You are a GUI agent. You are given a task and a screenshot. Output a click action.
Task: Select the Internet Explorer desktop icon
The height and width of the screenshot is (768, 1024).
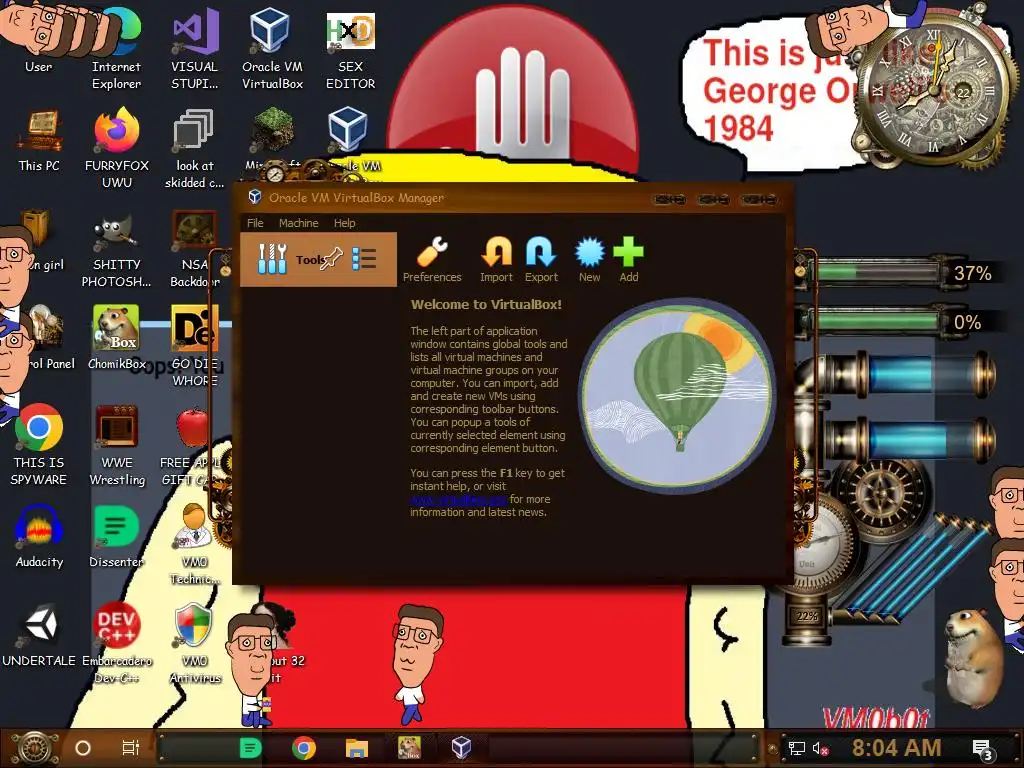[x=116, y=49]
